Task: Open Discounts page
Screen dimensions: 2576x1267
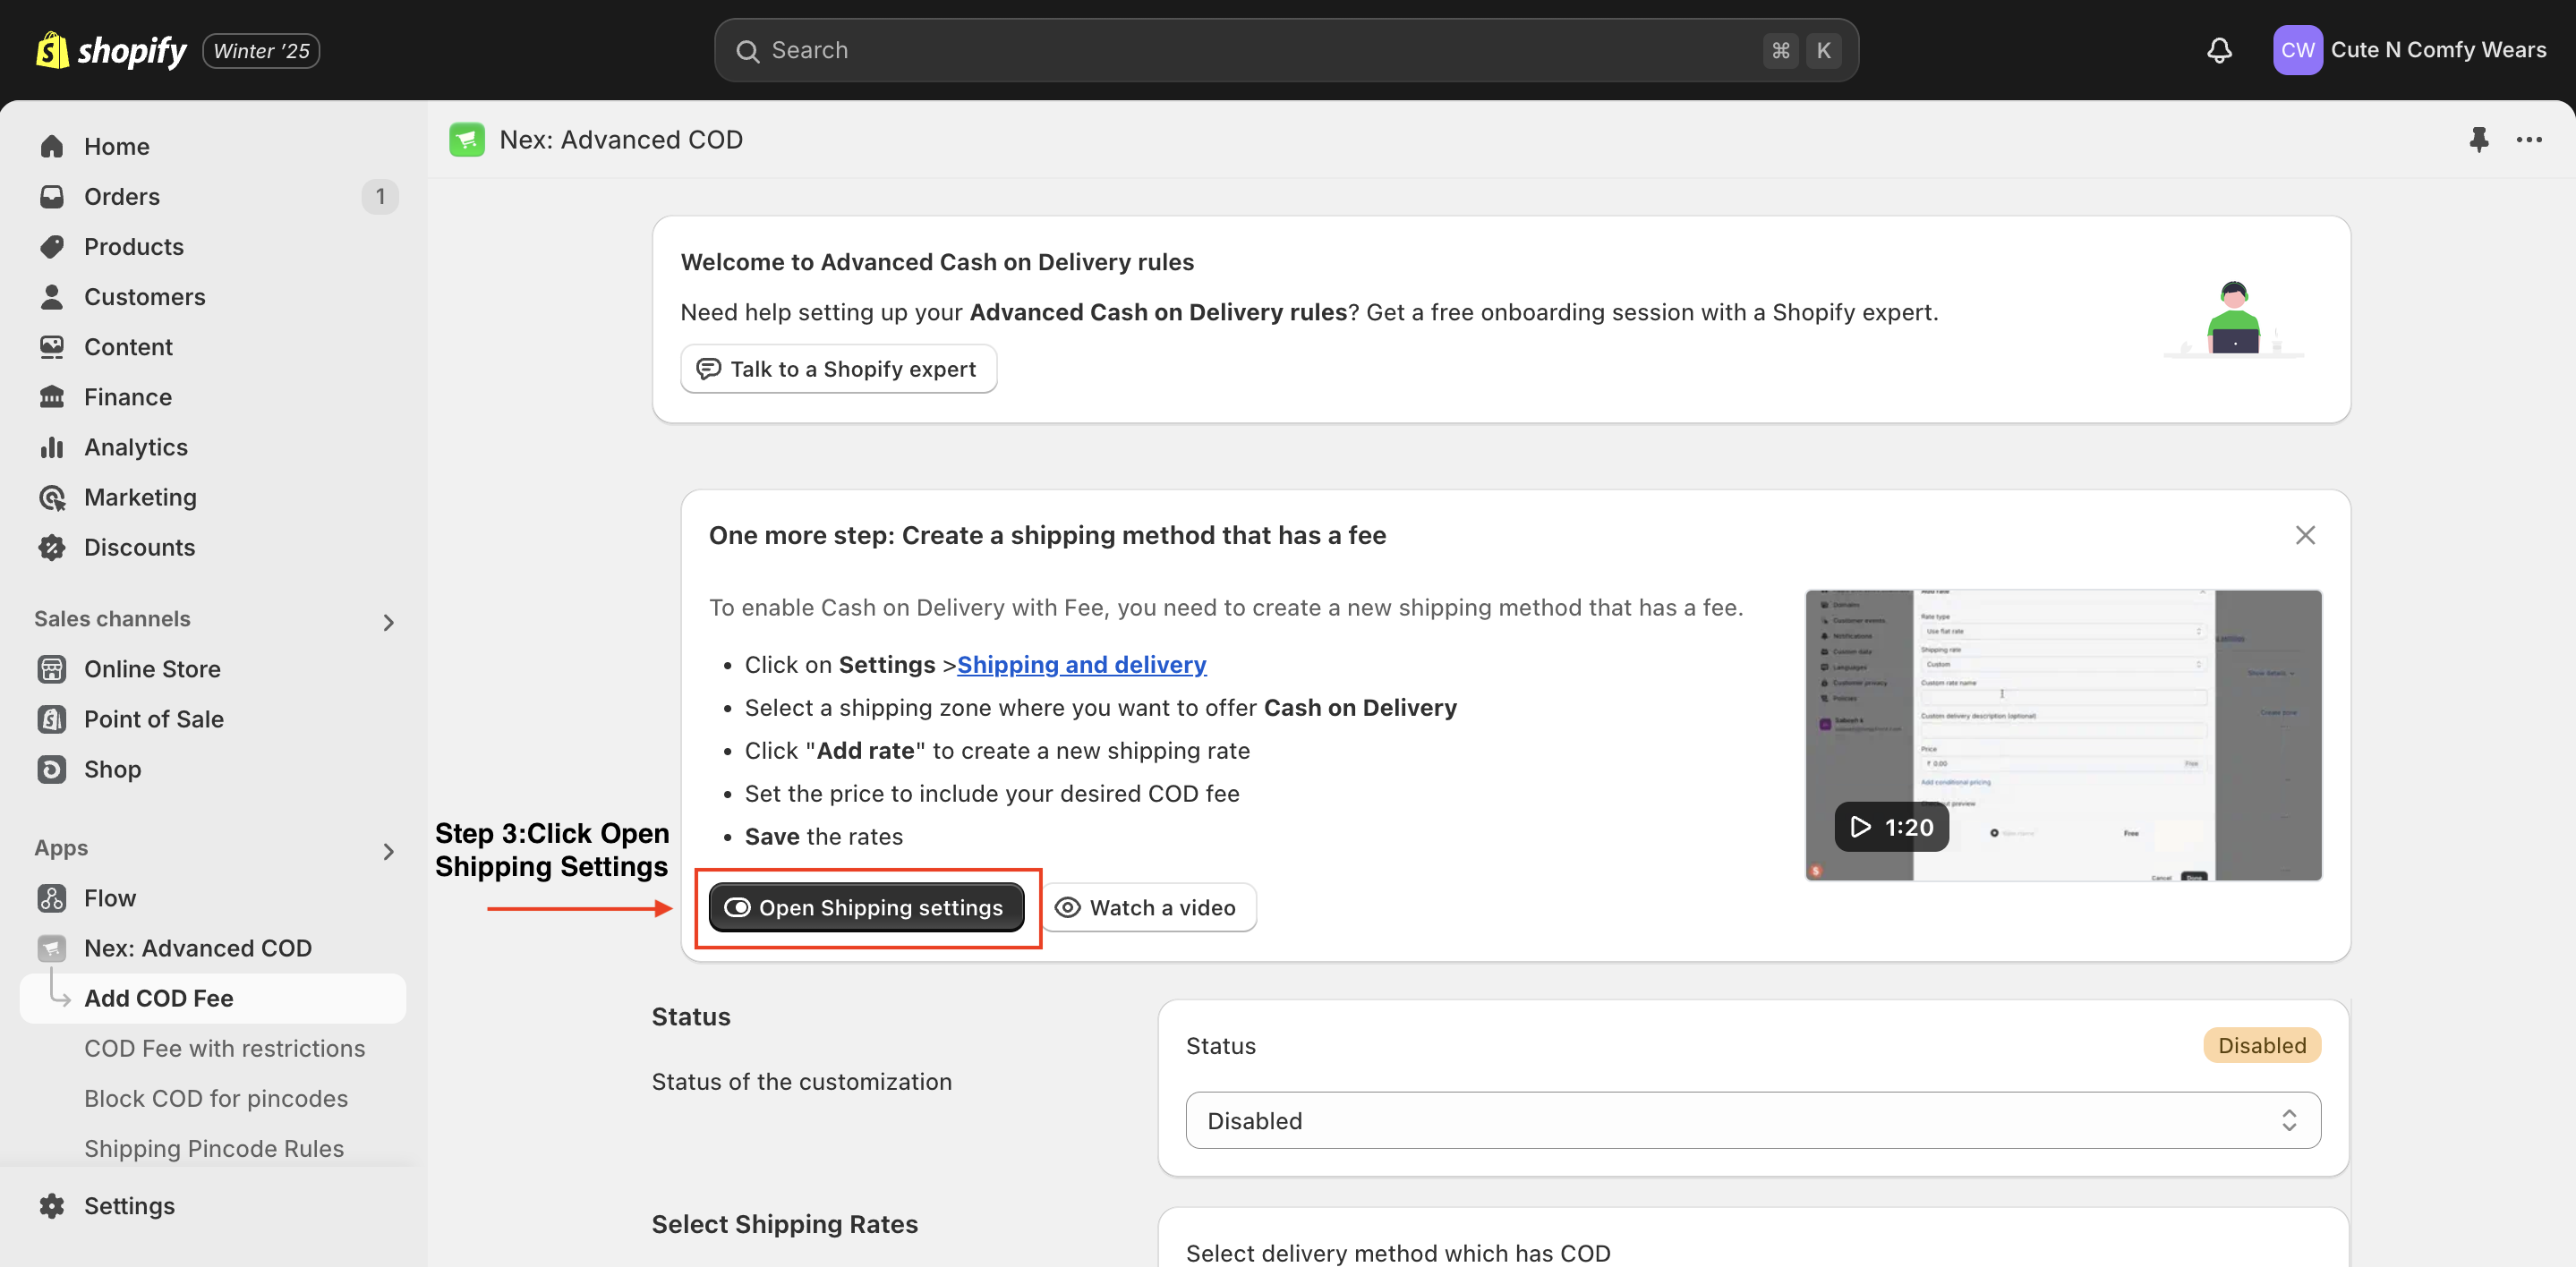Action: pos(139,547)
